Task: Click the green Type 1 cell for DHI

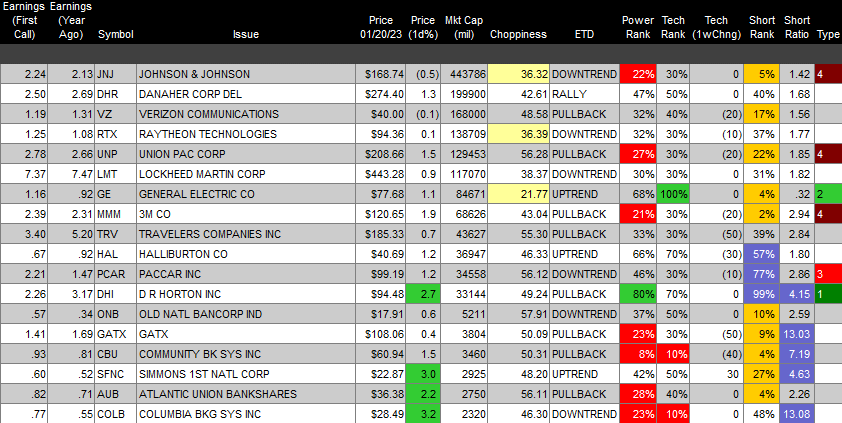Action: (829, 294)
